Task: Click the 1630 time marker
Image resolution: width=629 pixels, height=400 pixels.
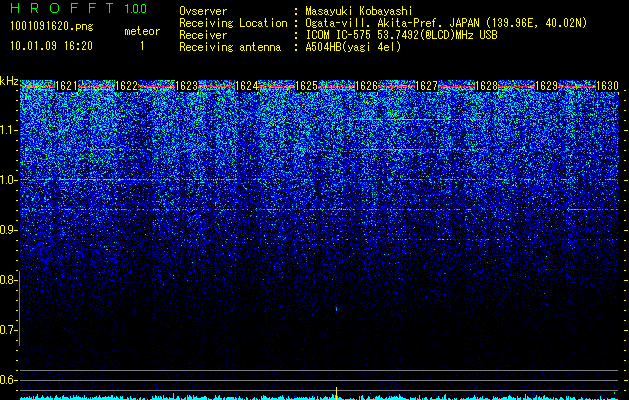Action: click(x=607, y=86)
